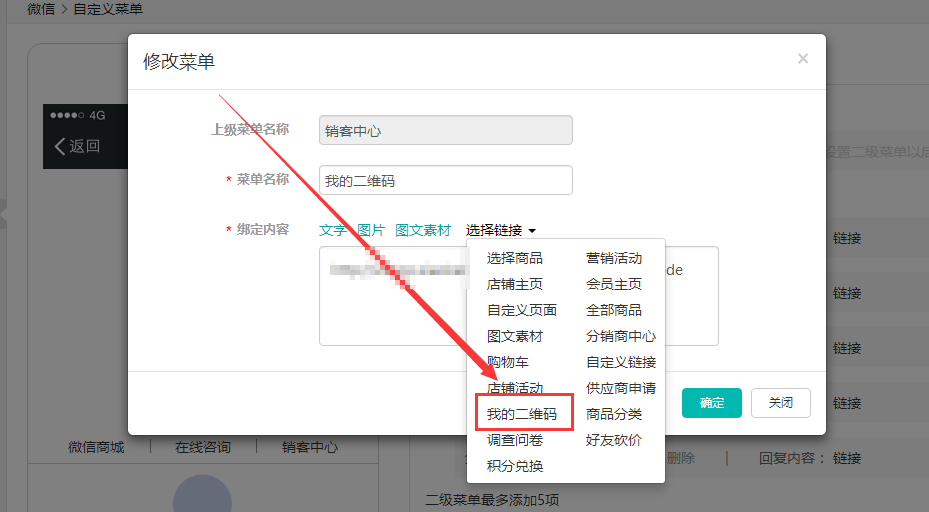Screen dimensions: 929x512
Task: Click the 关闭 button
Action: 781,403
